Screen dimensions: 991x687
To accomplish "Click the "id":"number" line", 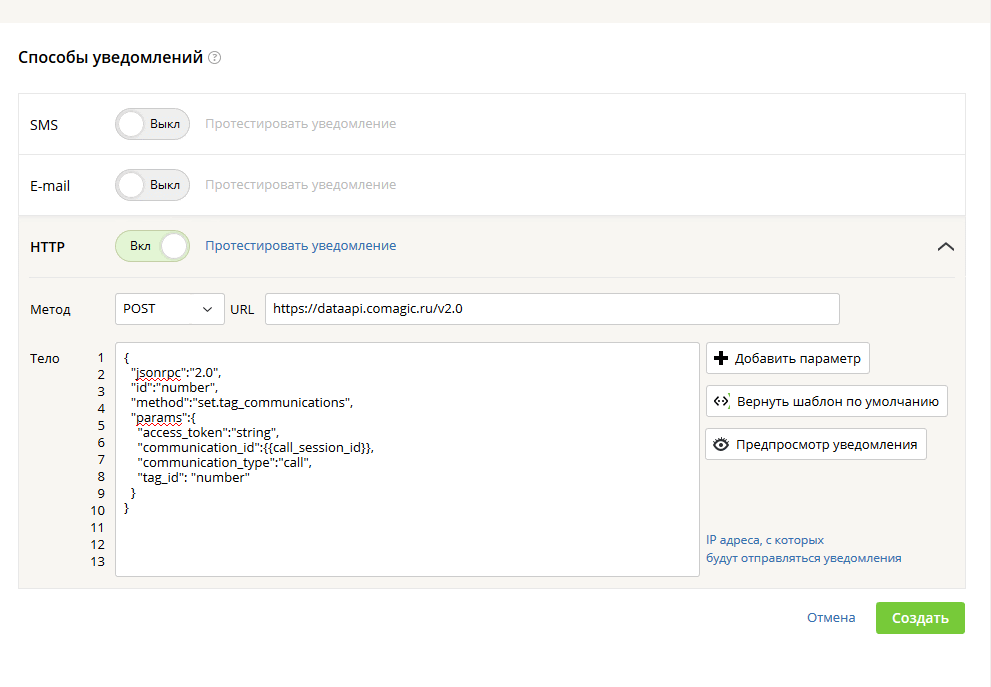I will (x=174, y=387).
